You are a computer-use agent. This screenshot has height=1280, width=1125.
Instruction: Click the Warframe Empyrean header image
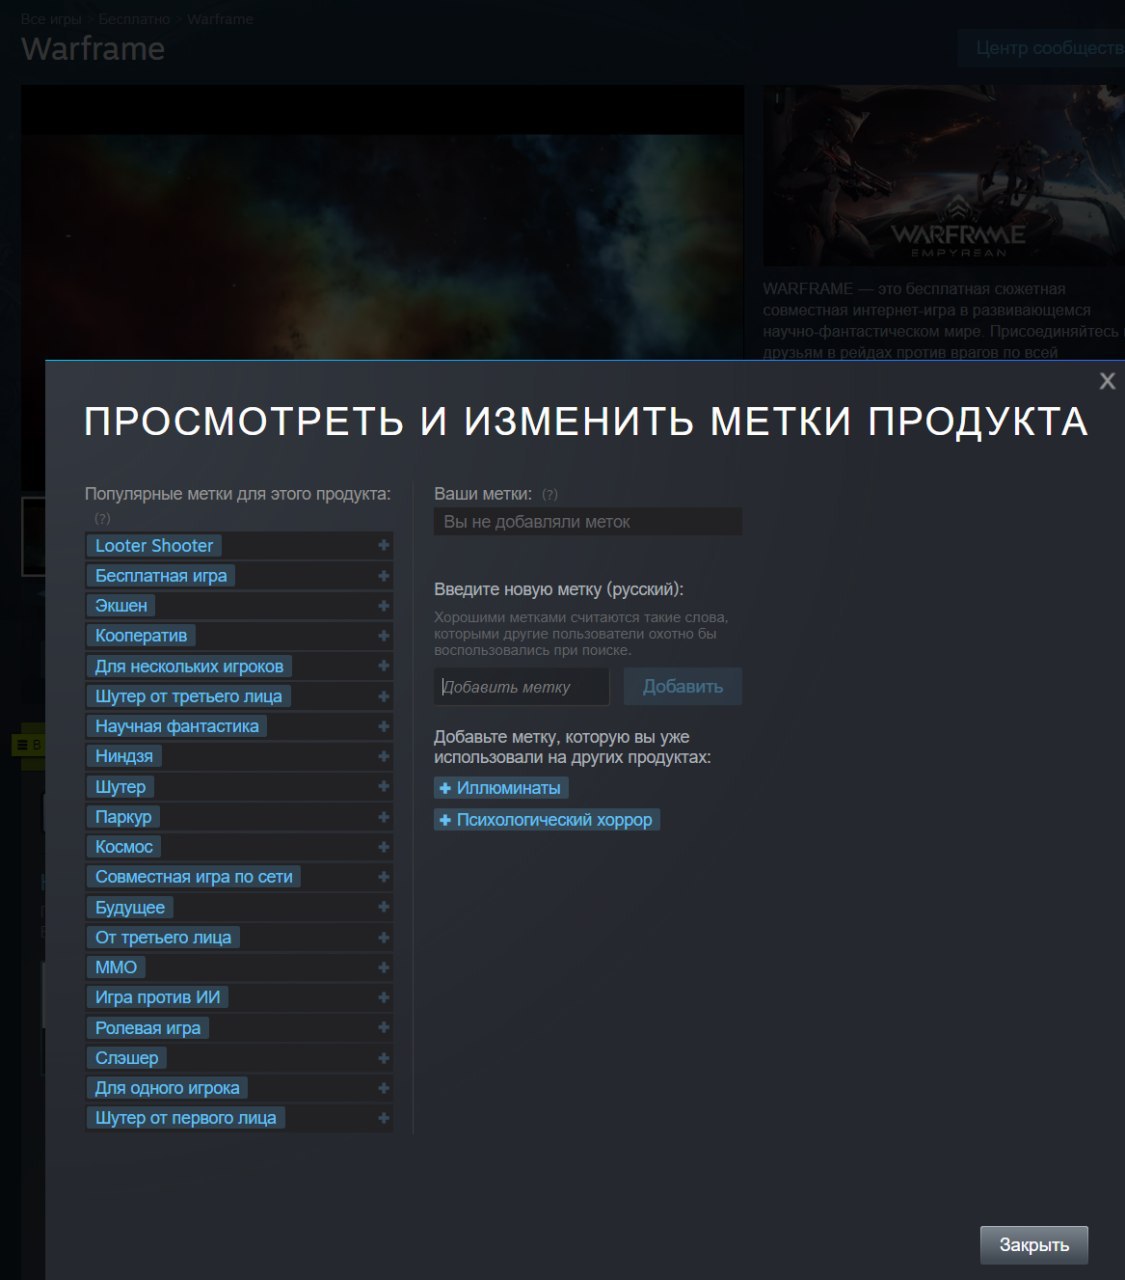[943, 175]
